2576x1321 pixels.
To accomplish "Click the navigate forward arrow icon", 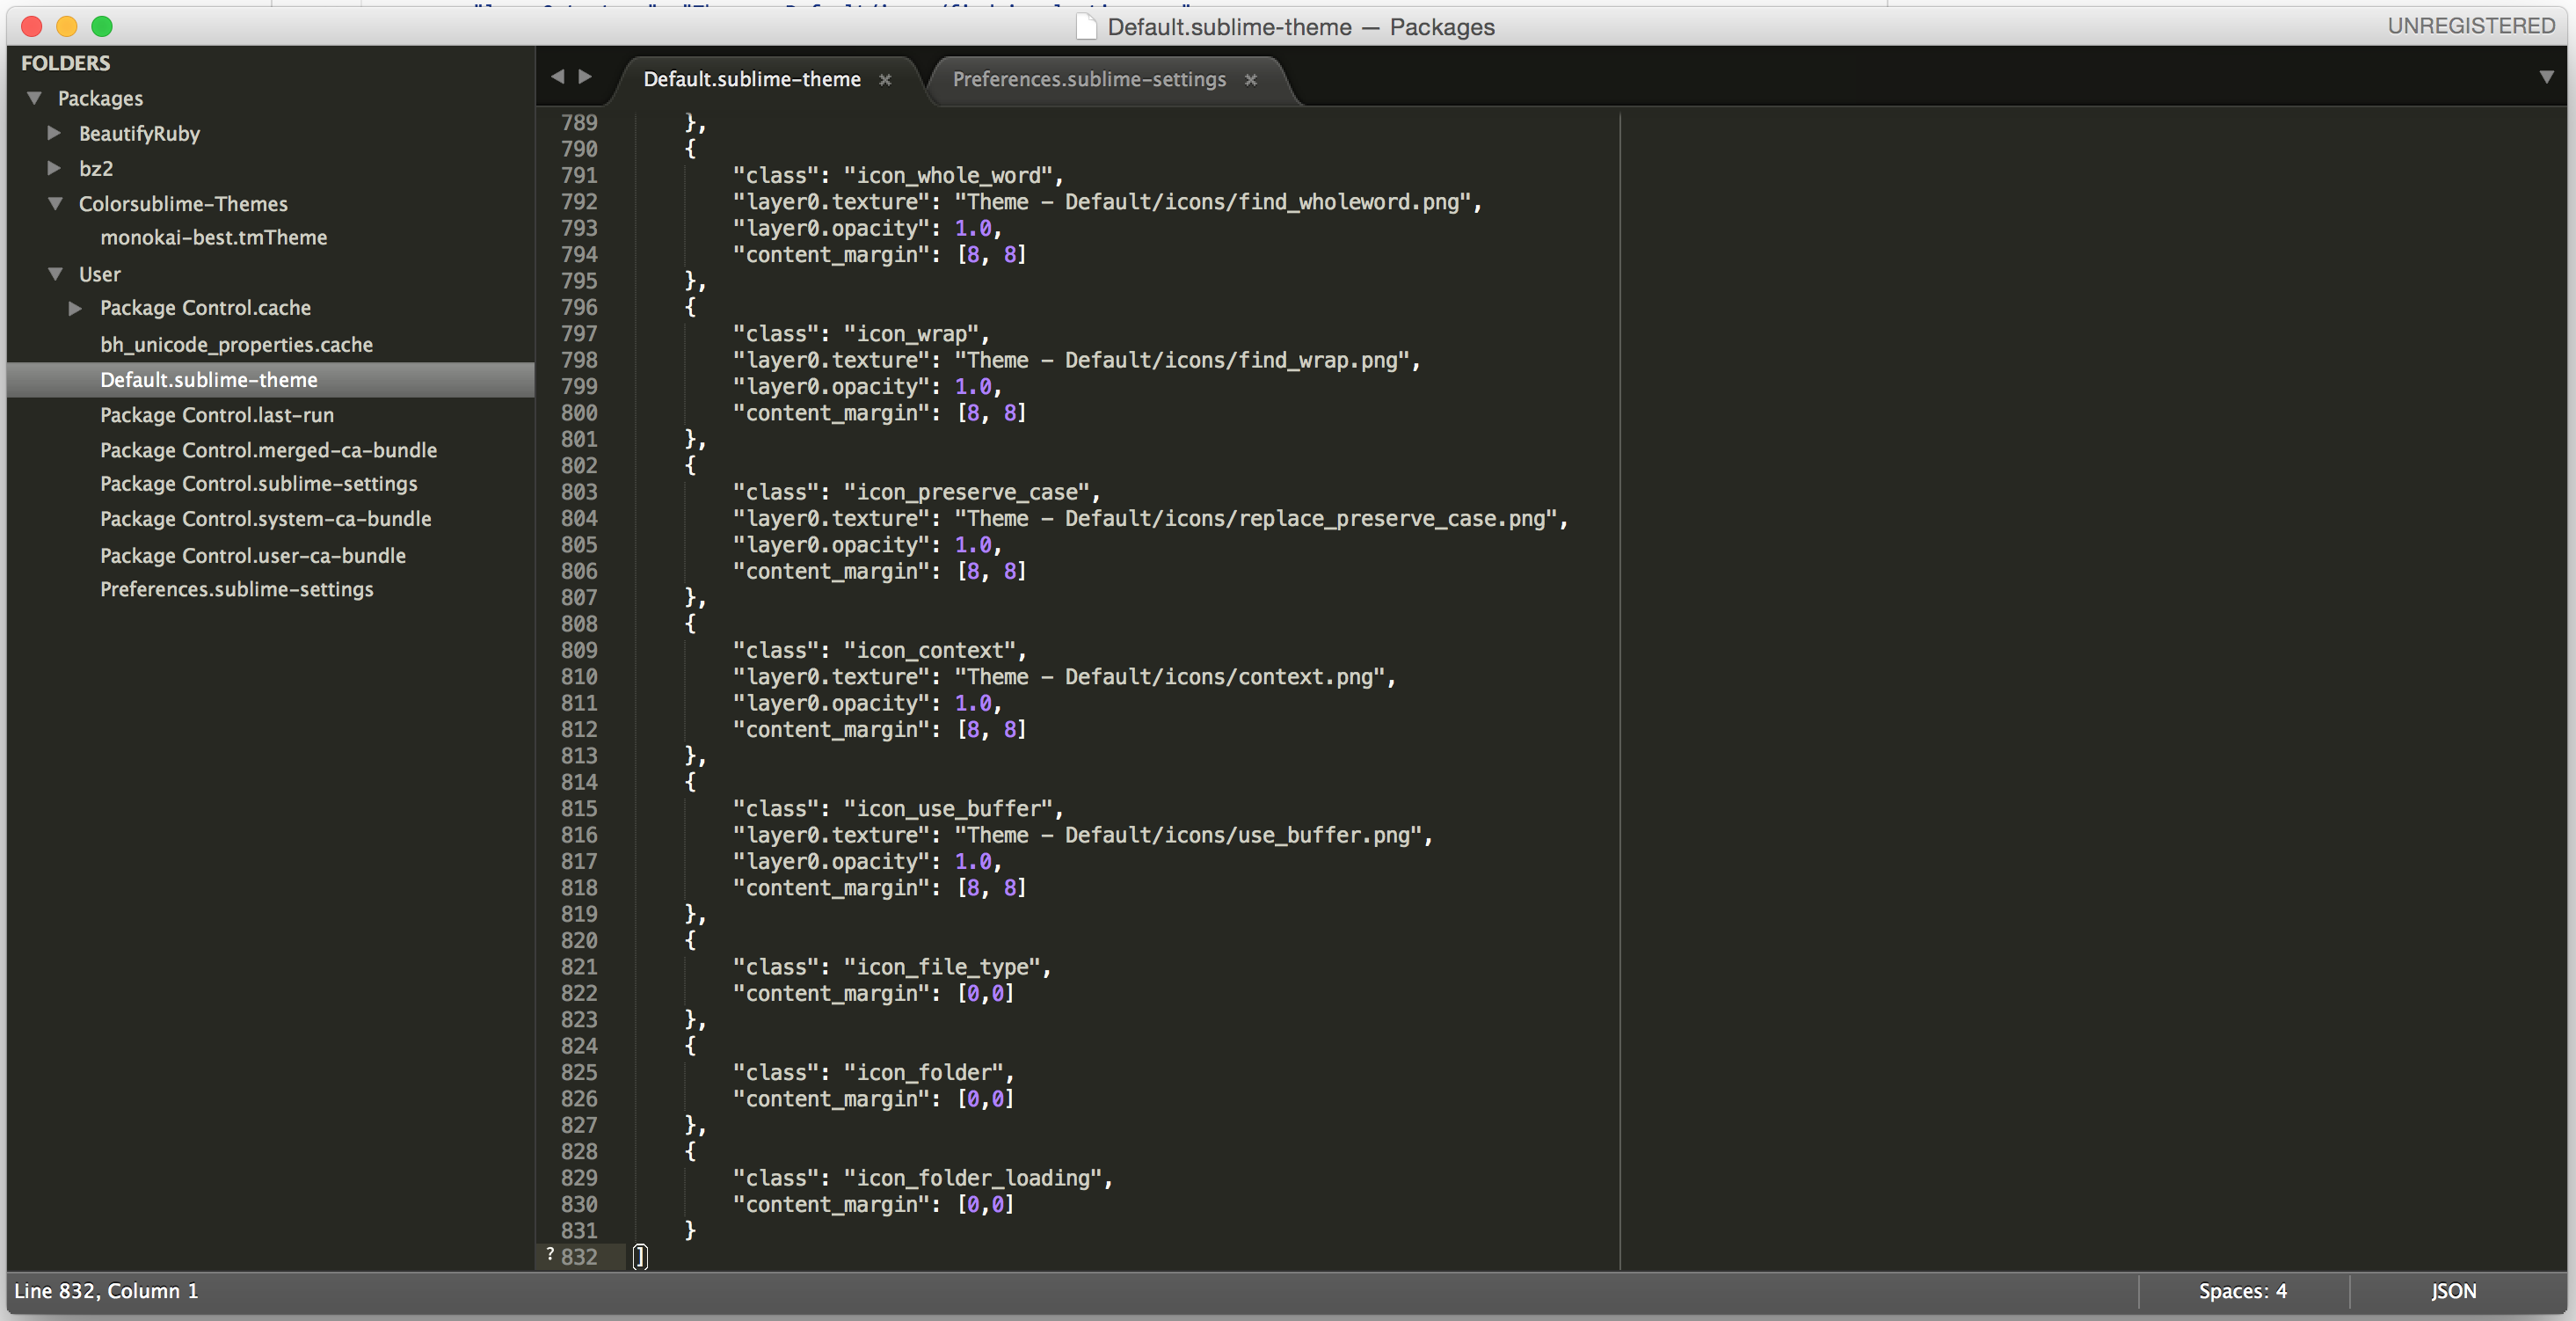I will click(x=583, y=79).
